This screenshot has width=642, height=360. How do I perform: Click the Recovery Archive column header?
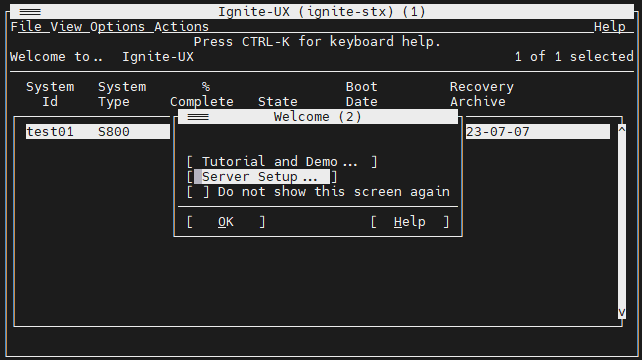[482, 94]
